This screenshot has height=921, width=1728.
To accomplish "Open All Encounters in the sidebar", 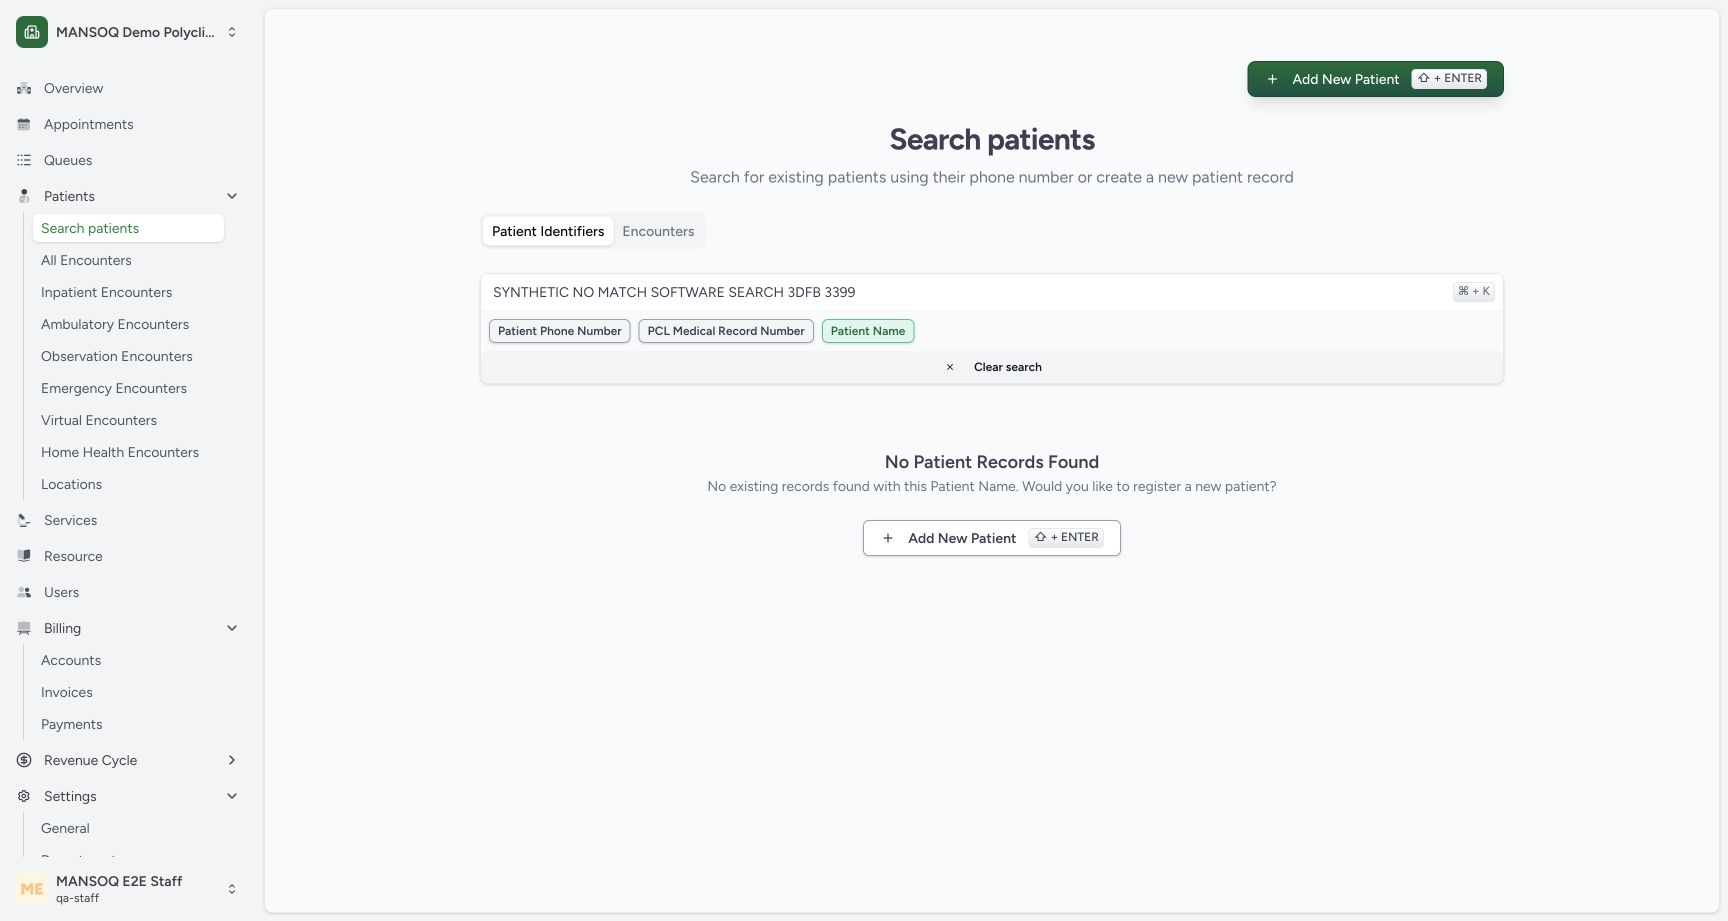I will (128, 260).
